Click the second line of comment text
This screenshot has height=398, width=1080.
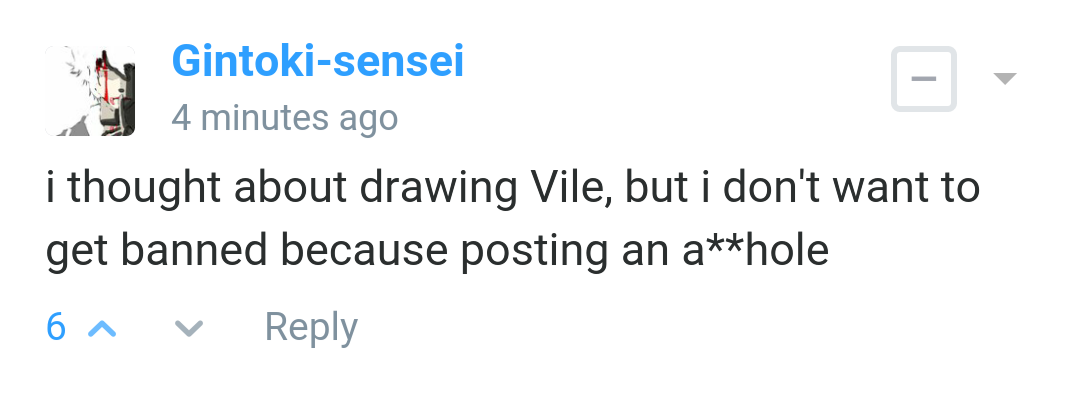click(437, 251)
